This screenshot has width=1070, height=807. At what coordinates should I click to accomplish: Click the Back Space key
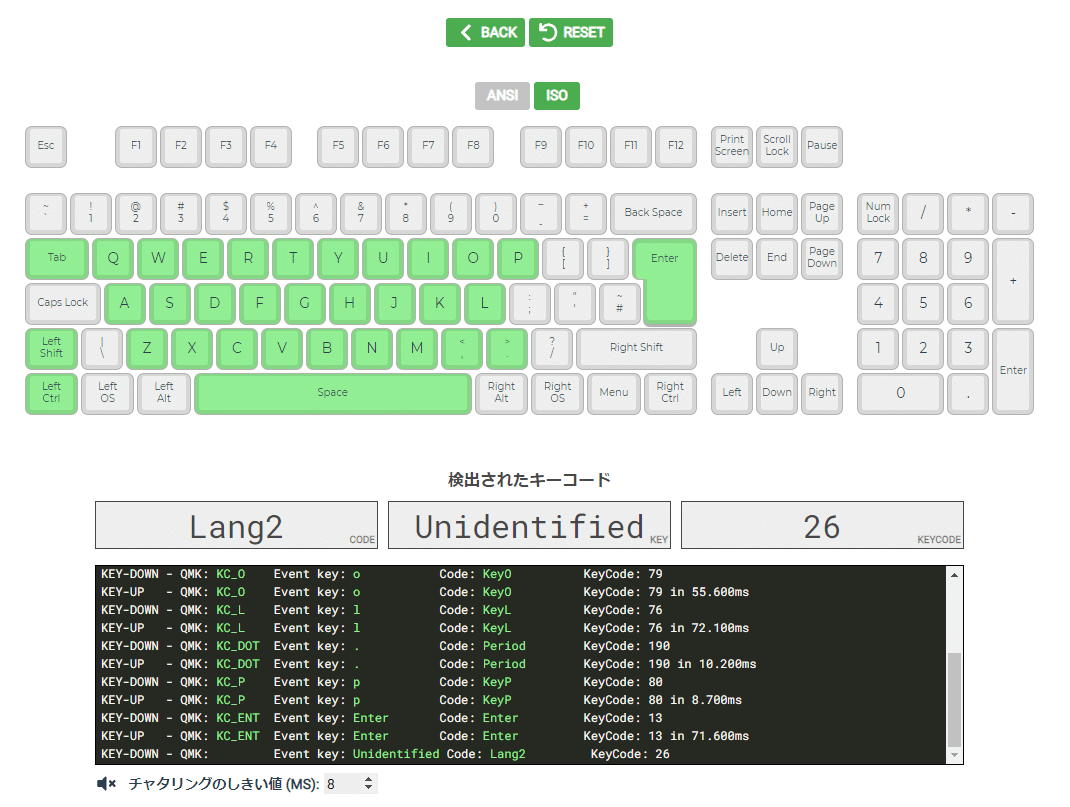click(653, 213)
